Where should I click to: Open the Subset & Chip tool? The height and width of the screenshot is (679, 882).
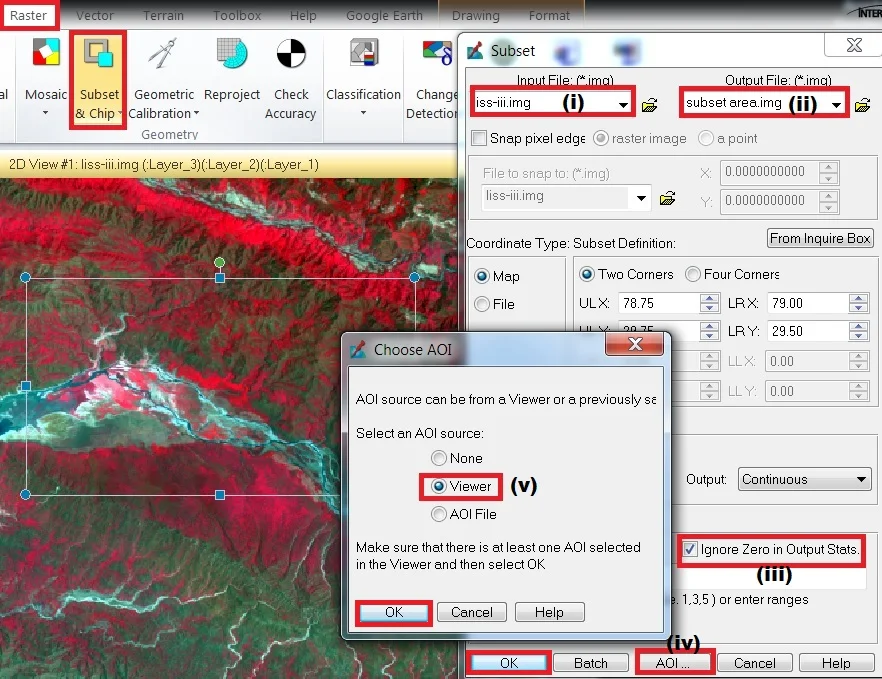[96, 78]
